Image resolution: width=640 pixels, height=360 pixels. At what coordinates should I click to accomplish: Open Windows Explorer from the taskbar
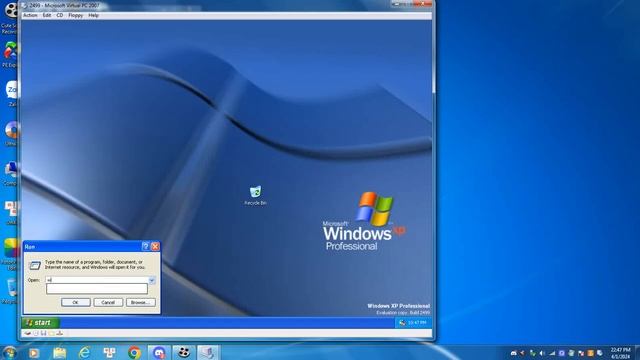pyautogui.click(x=59, y=353)
